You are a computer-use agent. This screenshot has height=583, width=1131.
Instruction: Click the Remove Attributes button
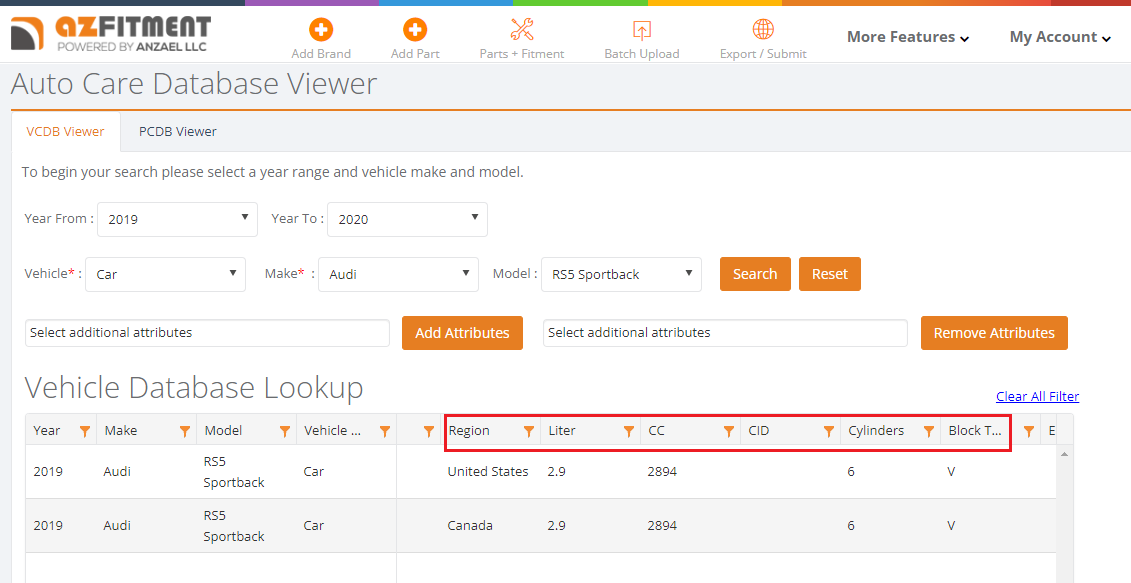994,333
